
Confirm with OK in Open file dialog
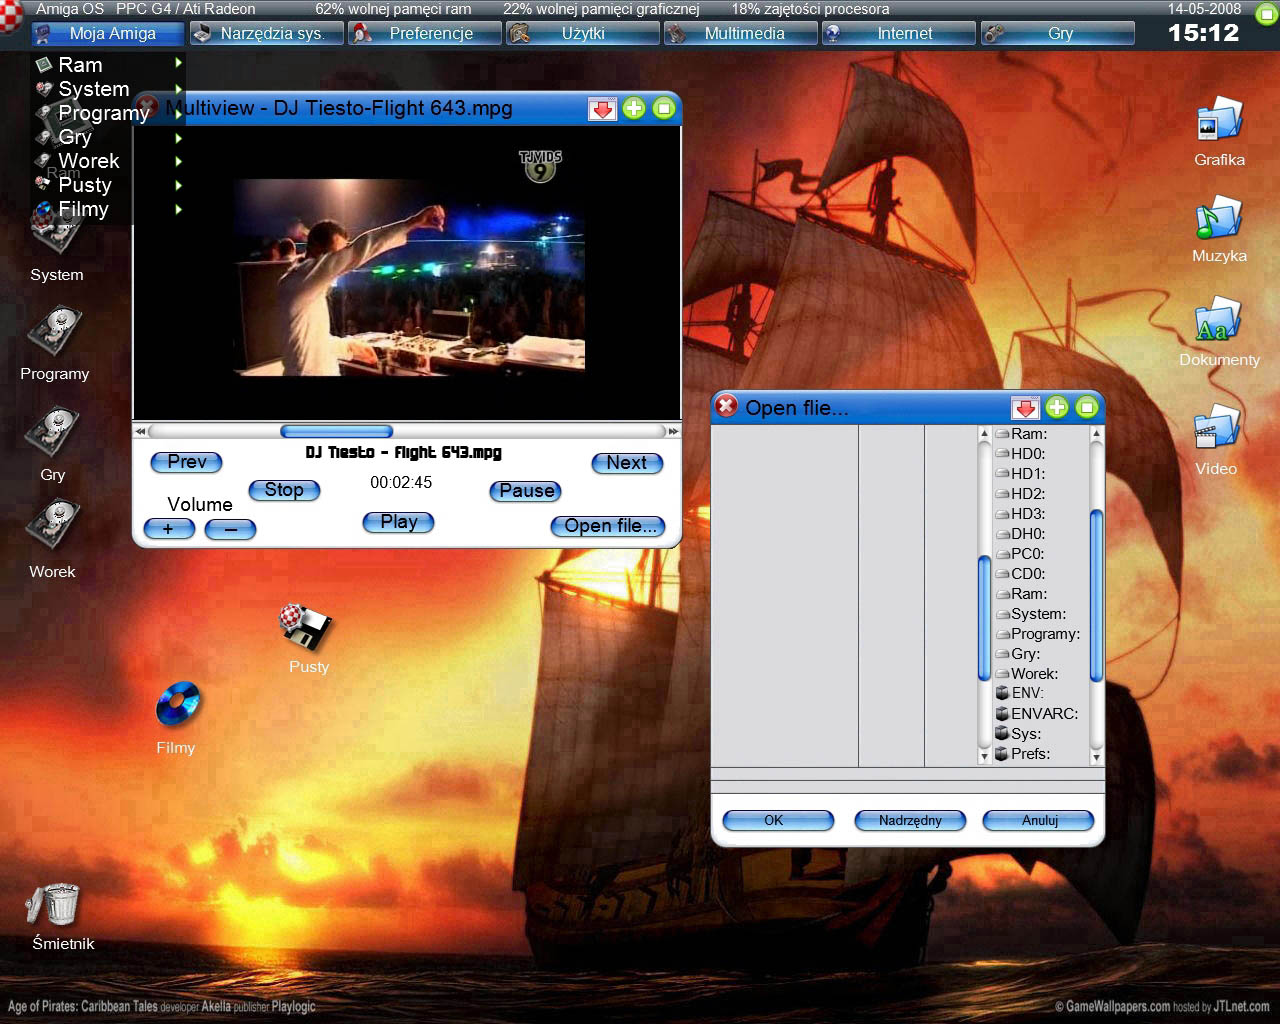coord(777,820)
